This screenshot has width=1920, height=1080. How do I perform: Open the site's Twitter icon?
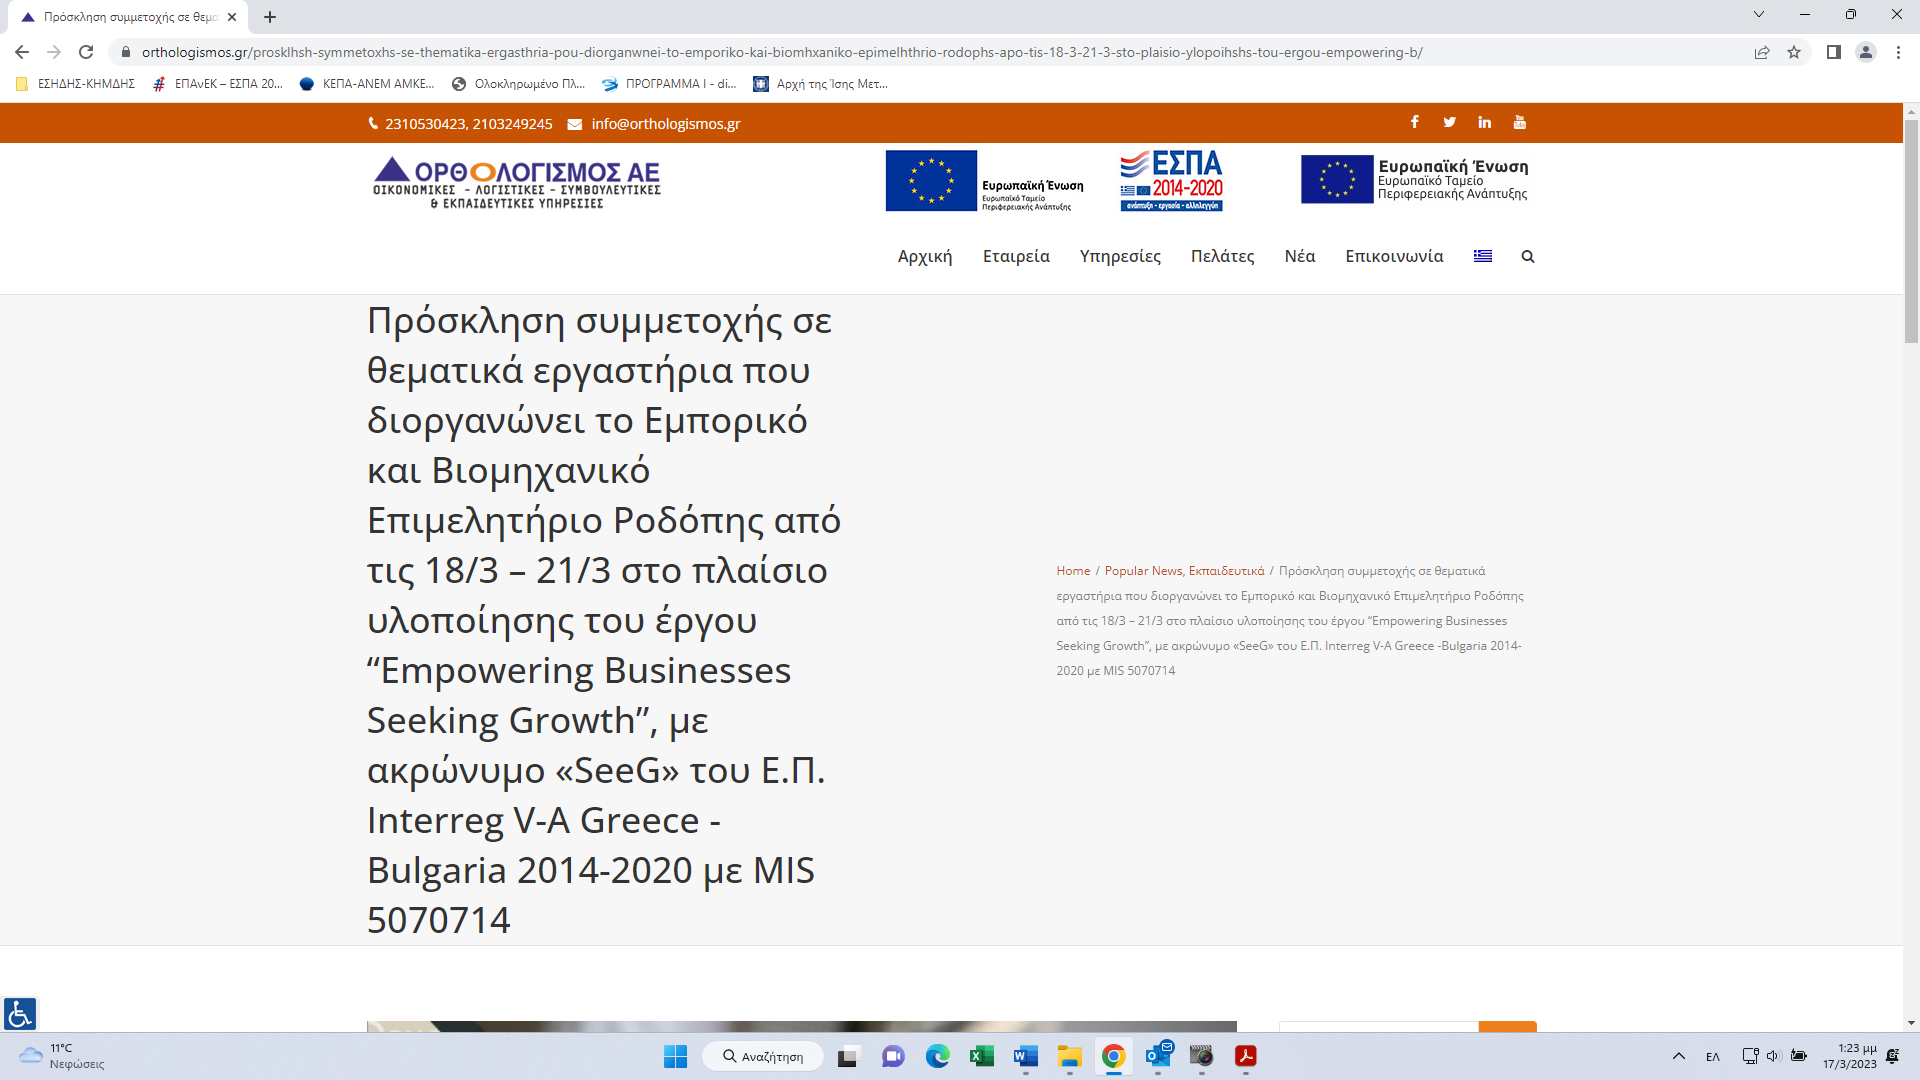point(1449,122)
